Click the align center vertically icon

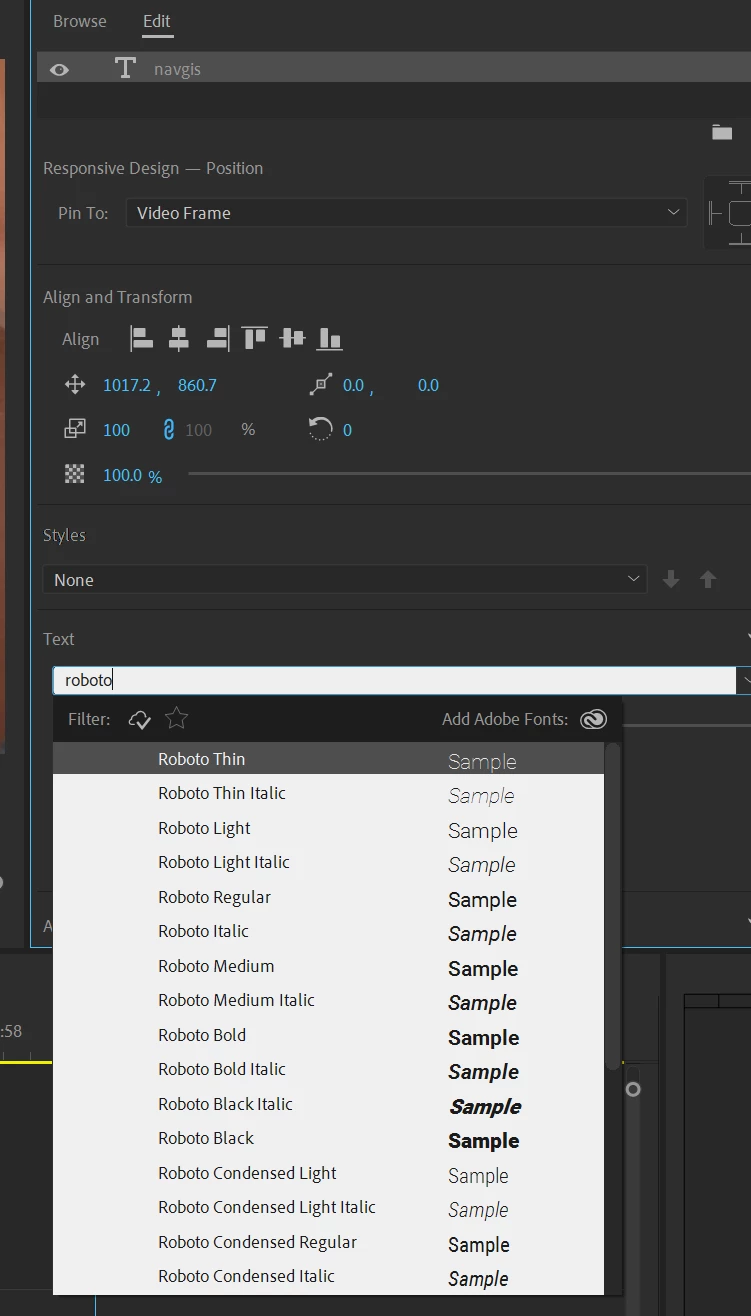(x=292, y=339)
